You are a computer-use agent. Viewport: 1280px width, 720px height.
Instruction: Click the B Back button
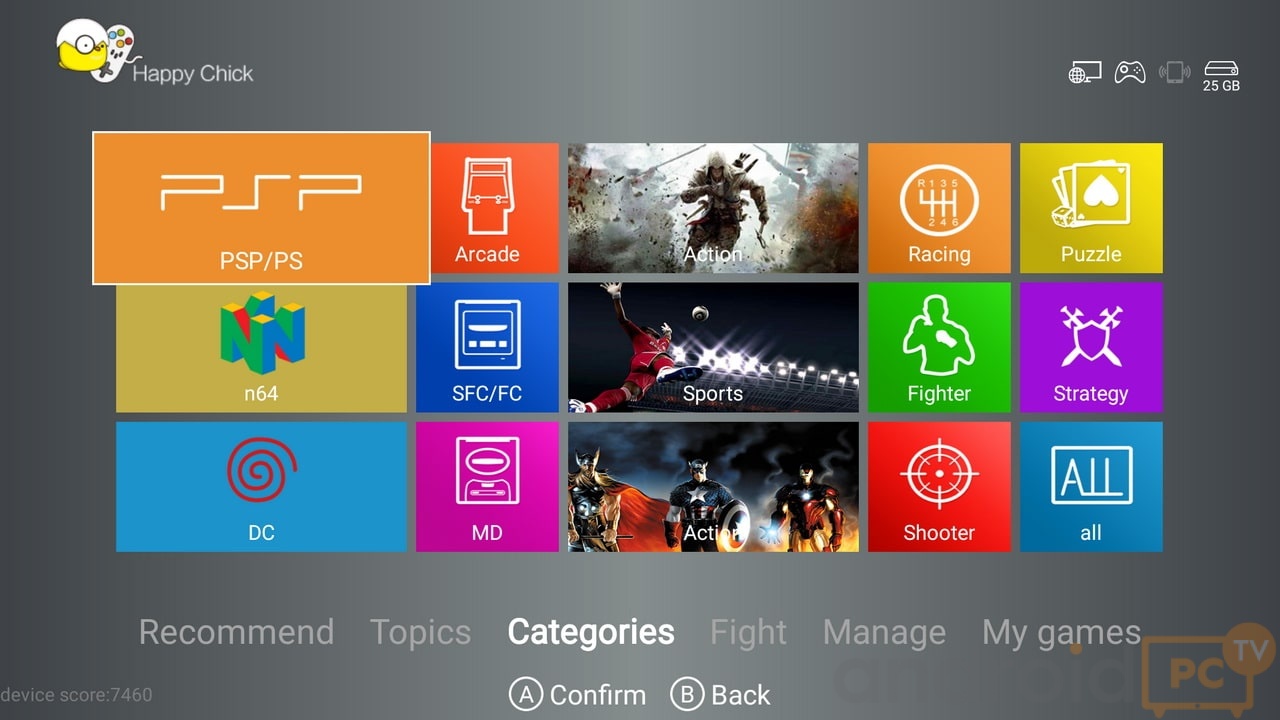click(x=720, y=695)
